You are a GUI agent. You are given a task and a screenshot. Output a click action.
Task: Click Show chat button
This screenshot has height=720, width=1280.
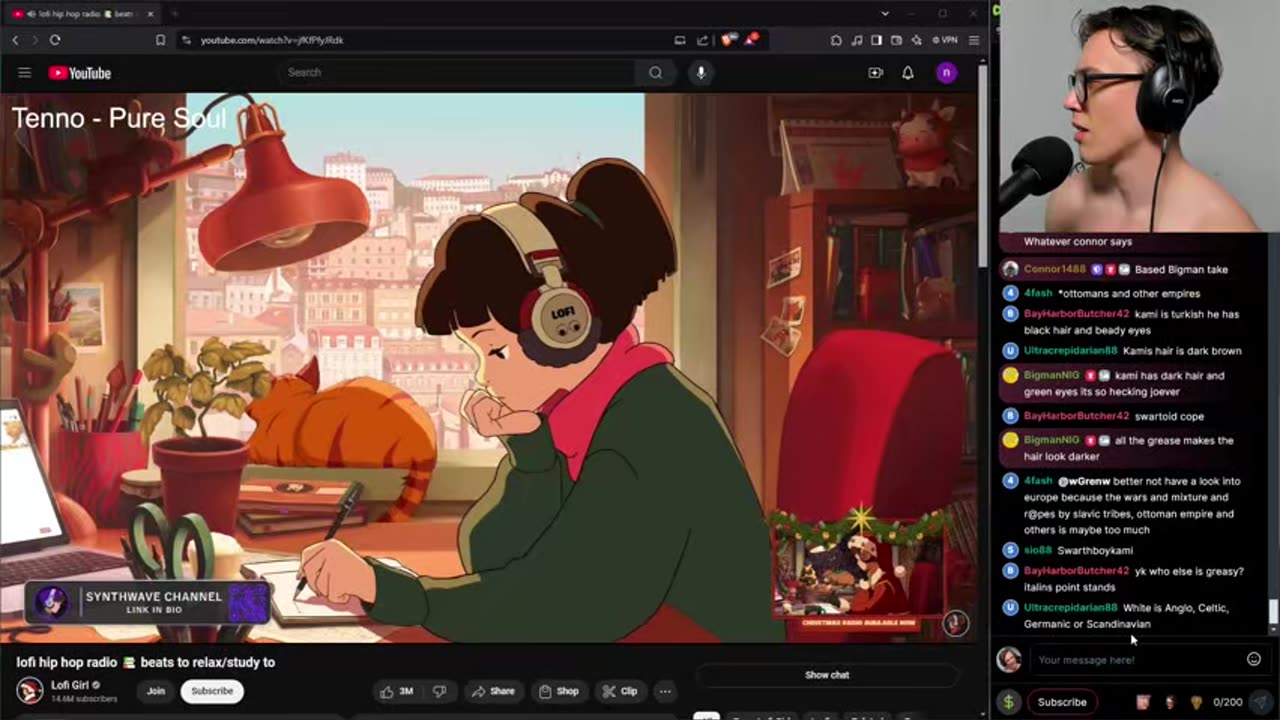click(827, 675)
